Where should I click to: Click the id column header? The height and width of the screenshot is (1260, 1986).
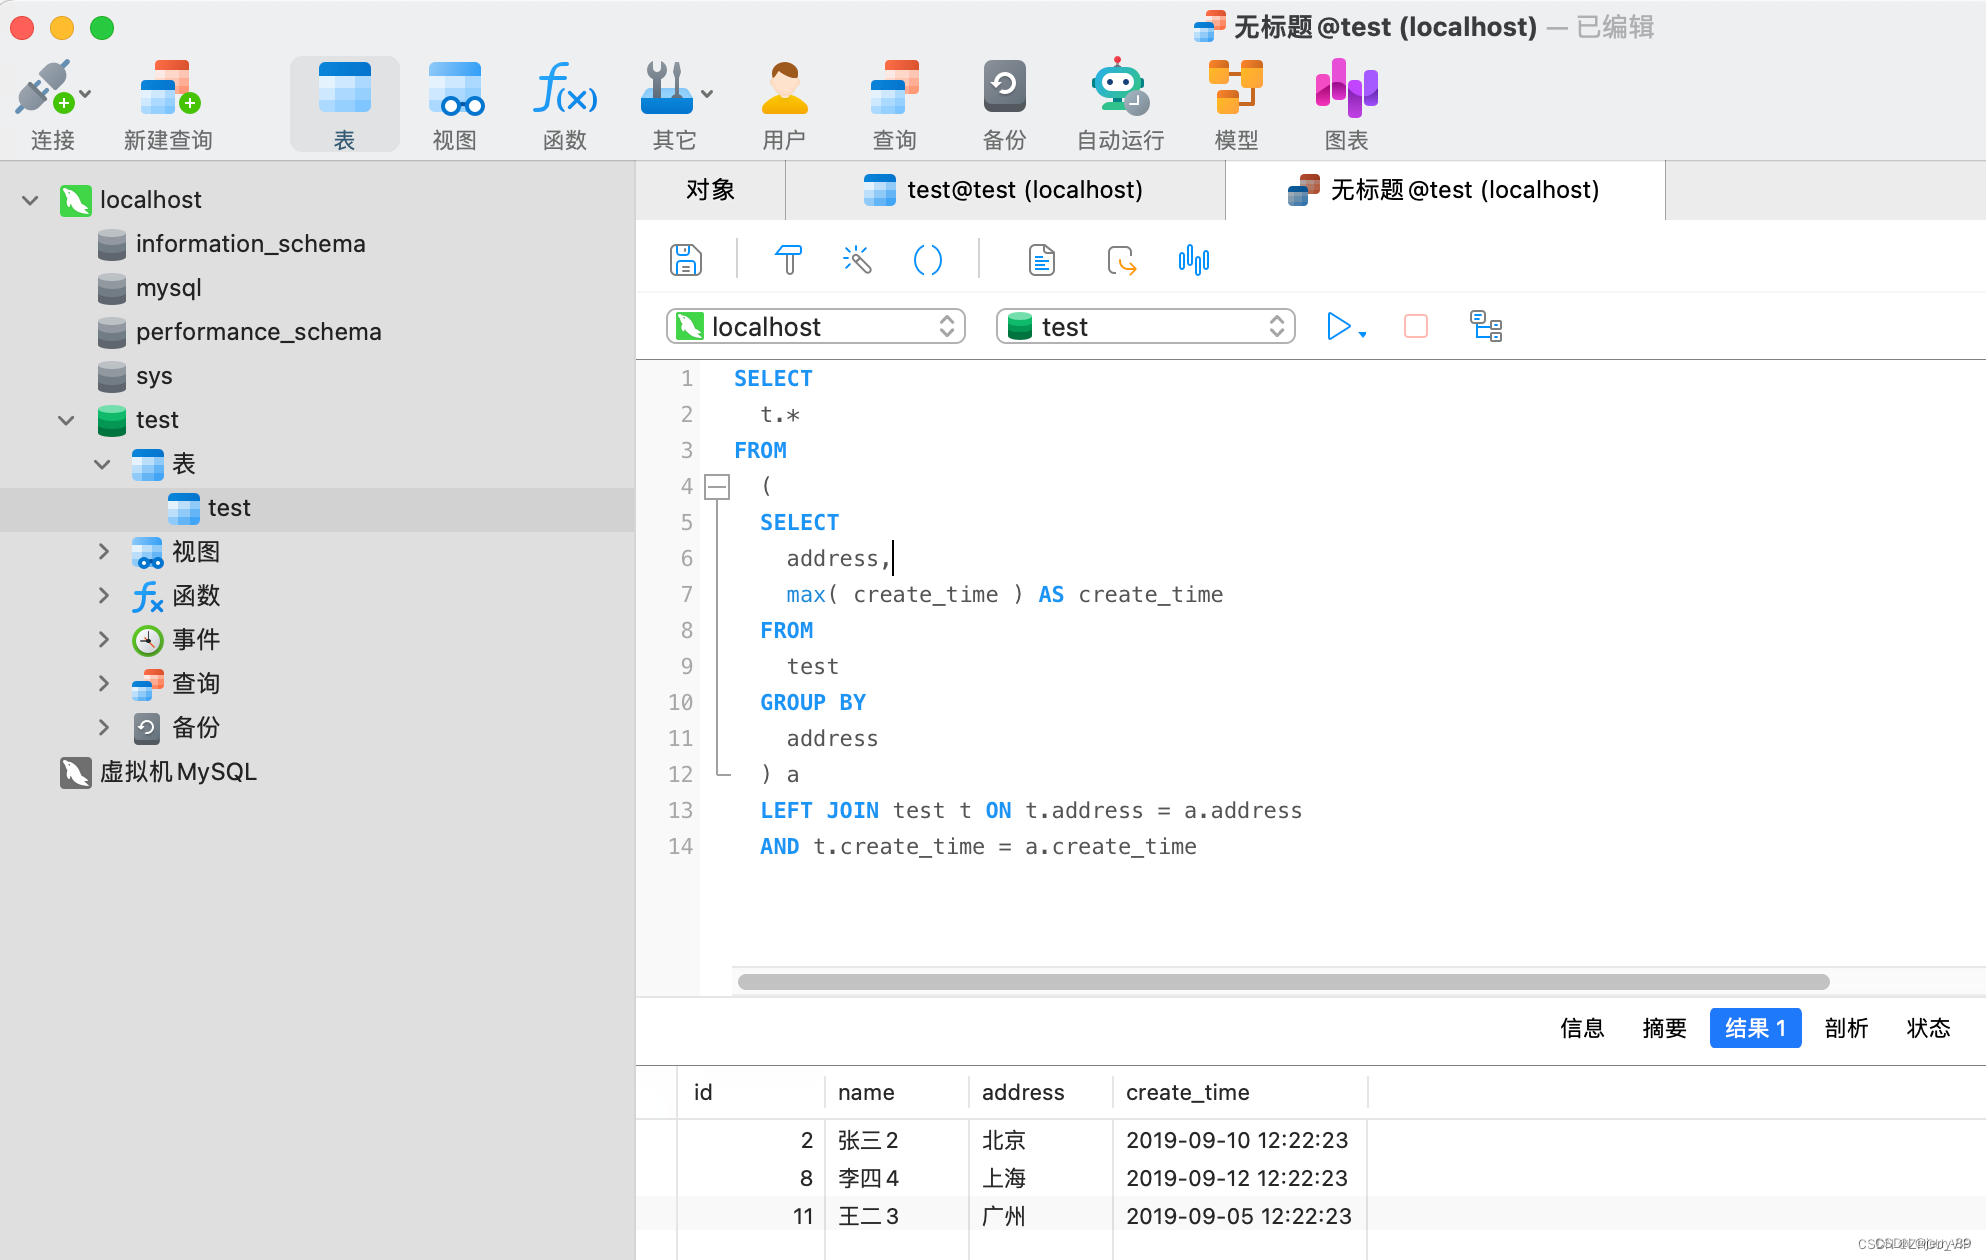point(750,1092)
